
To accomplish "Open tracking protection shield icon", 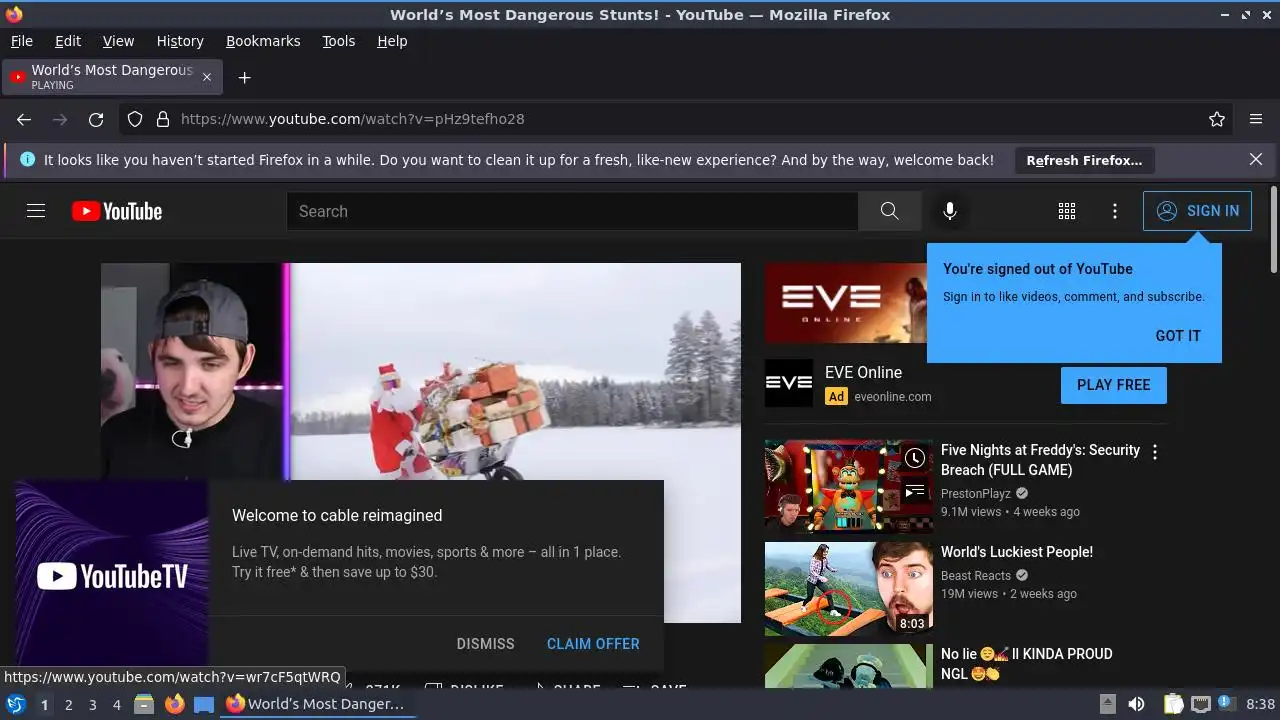I will (x=135, y=119).
